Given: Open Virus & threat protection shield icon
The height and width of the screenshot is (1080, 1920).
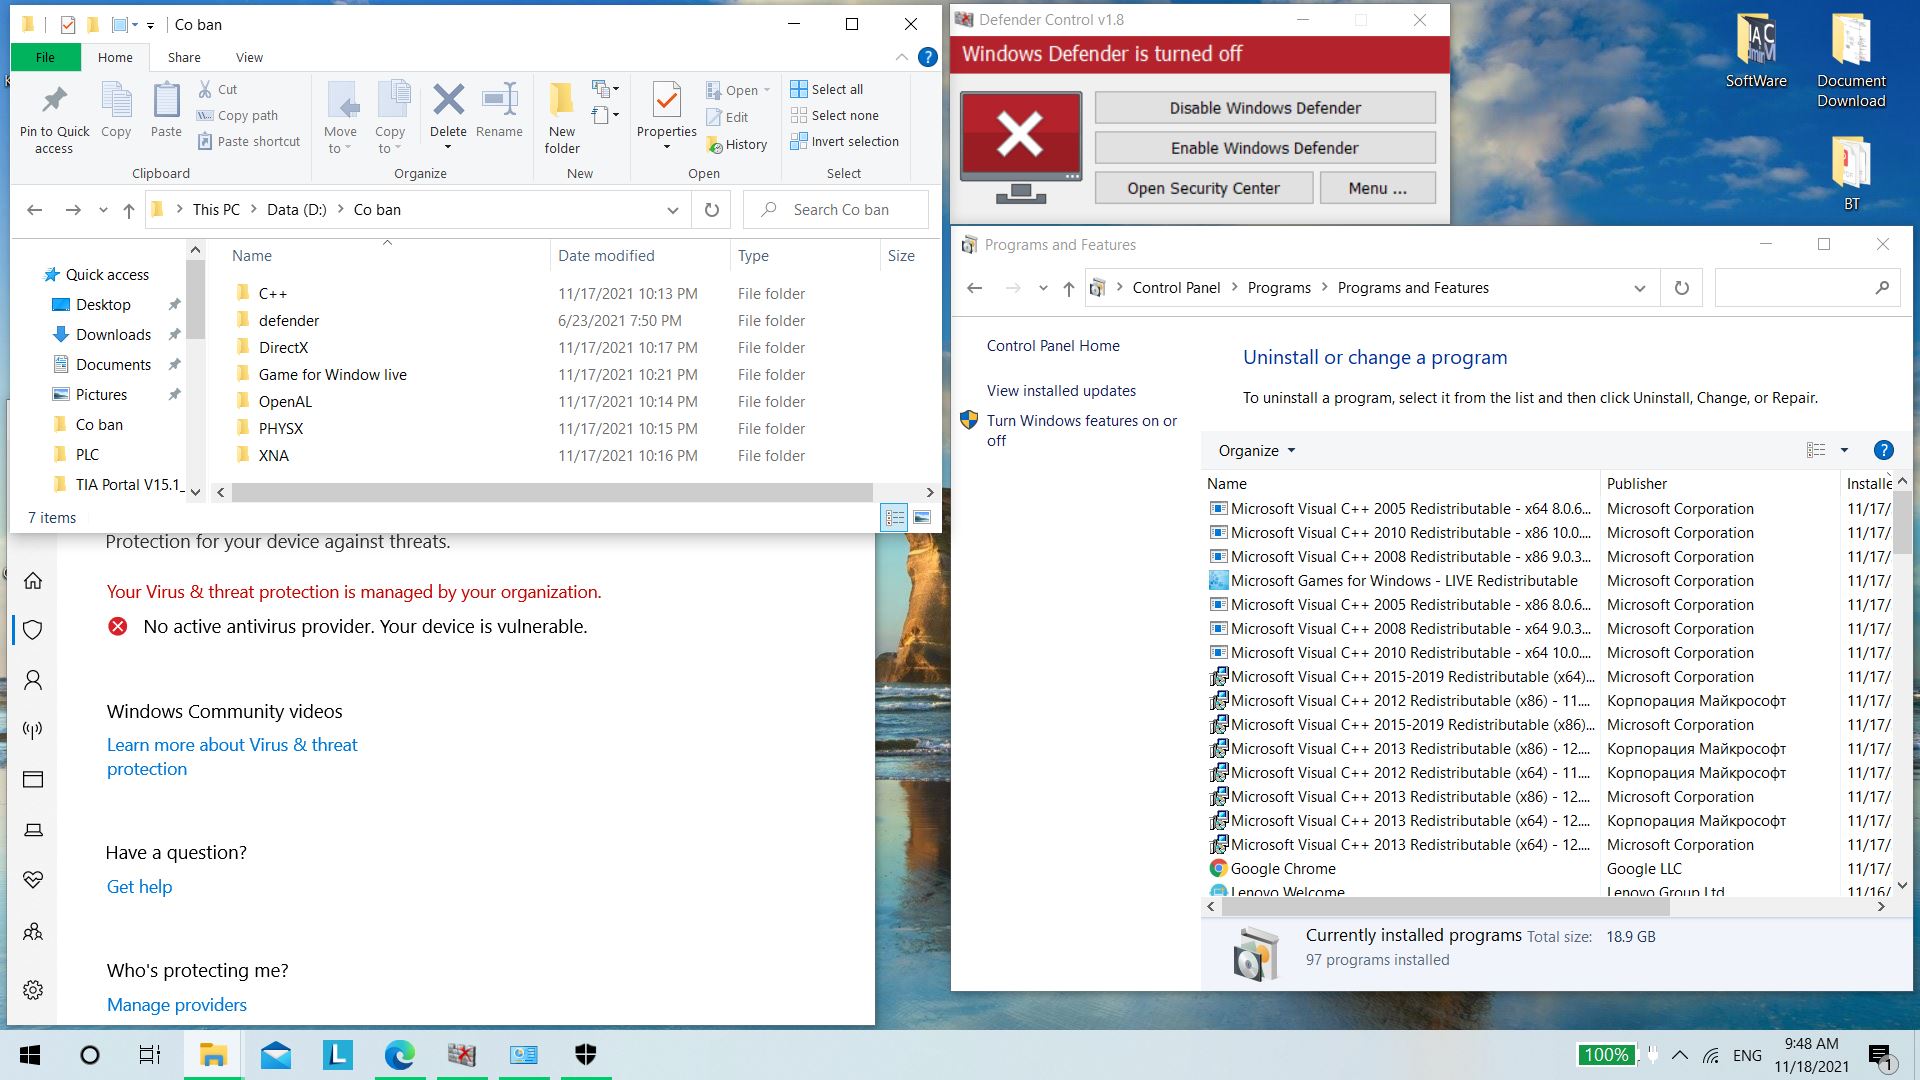Looking at the screenshot, I should 33,629.
